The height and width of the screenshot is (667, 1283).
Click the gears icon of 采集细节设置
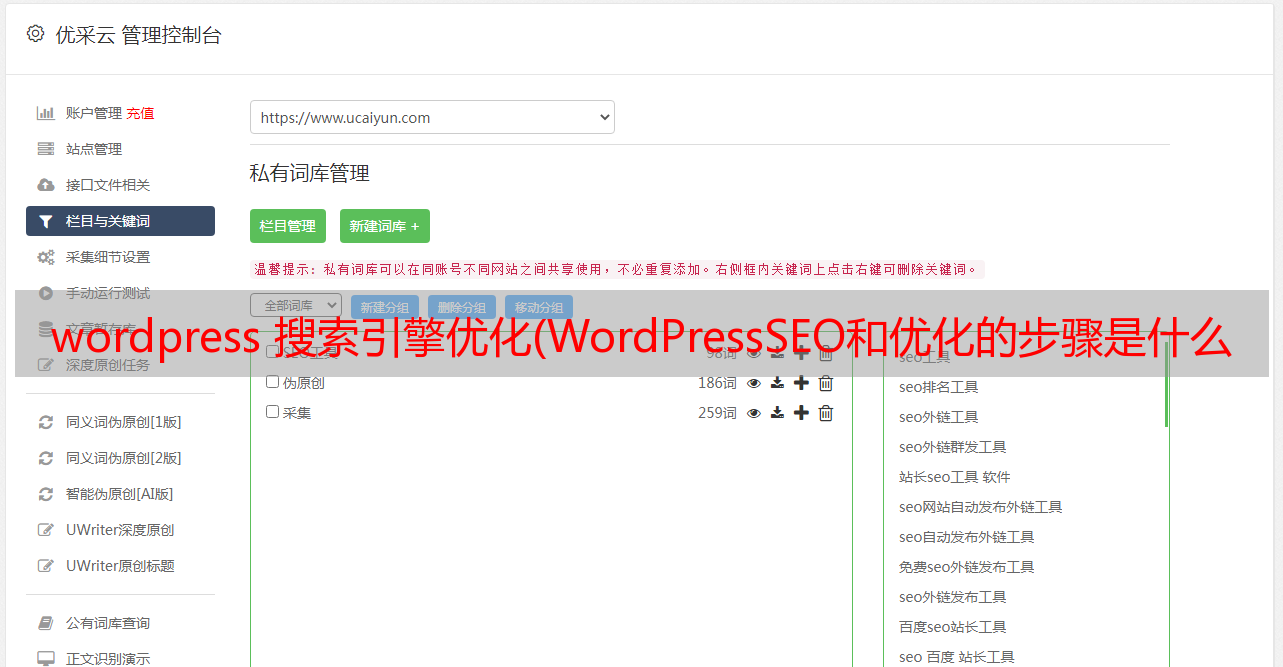(x=45, y=257)
